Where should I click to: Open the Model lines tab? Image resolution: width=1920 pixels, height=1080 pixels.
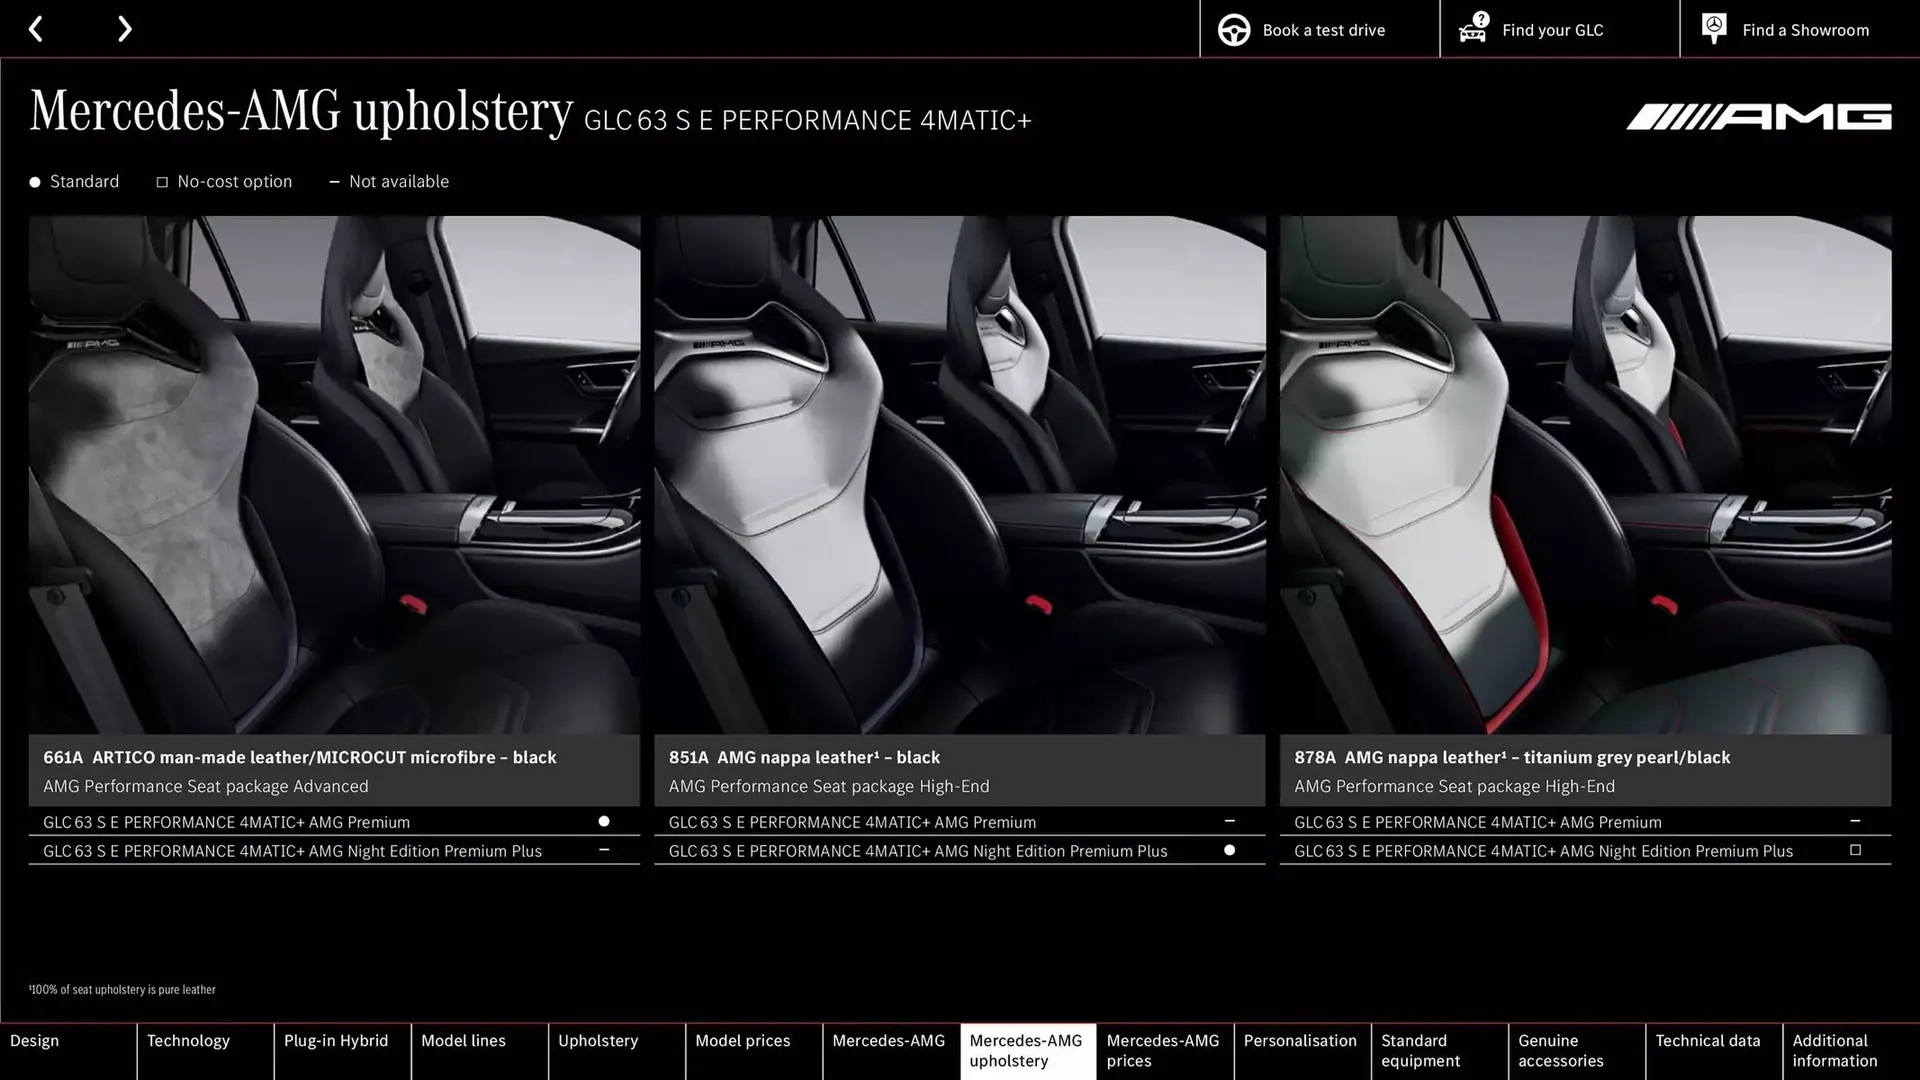click(479, 1051)
